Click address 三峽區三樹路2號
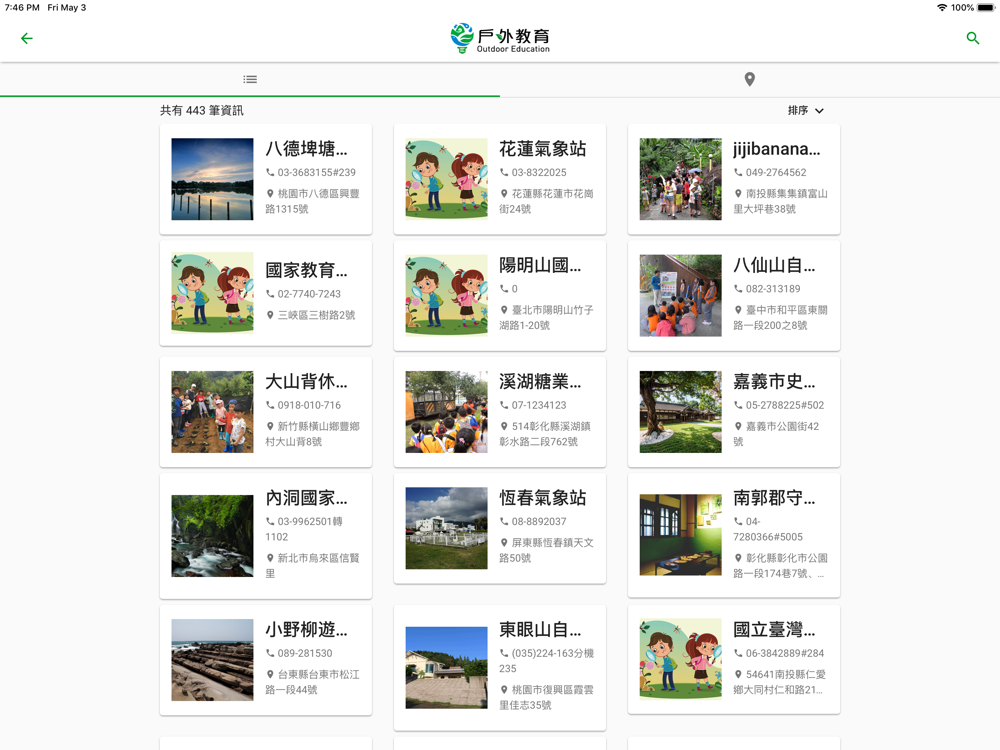 tap(316, 315)
